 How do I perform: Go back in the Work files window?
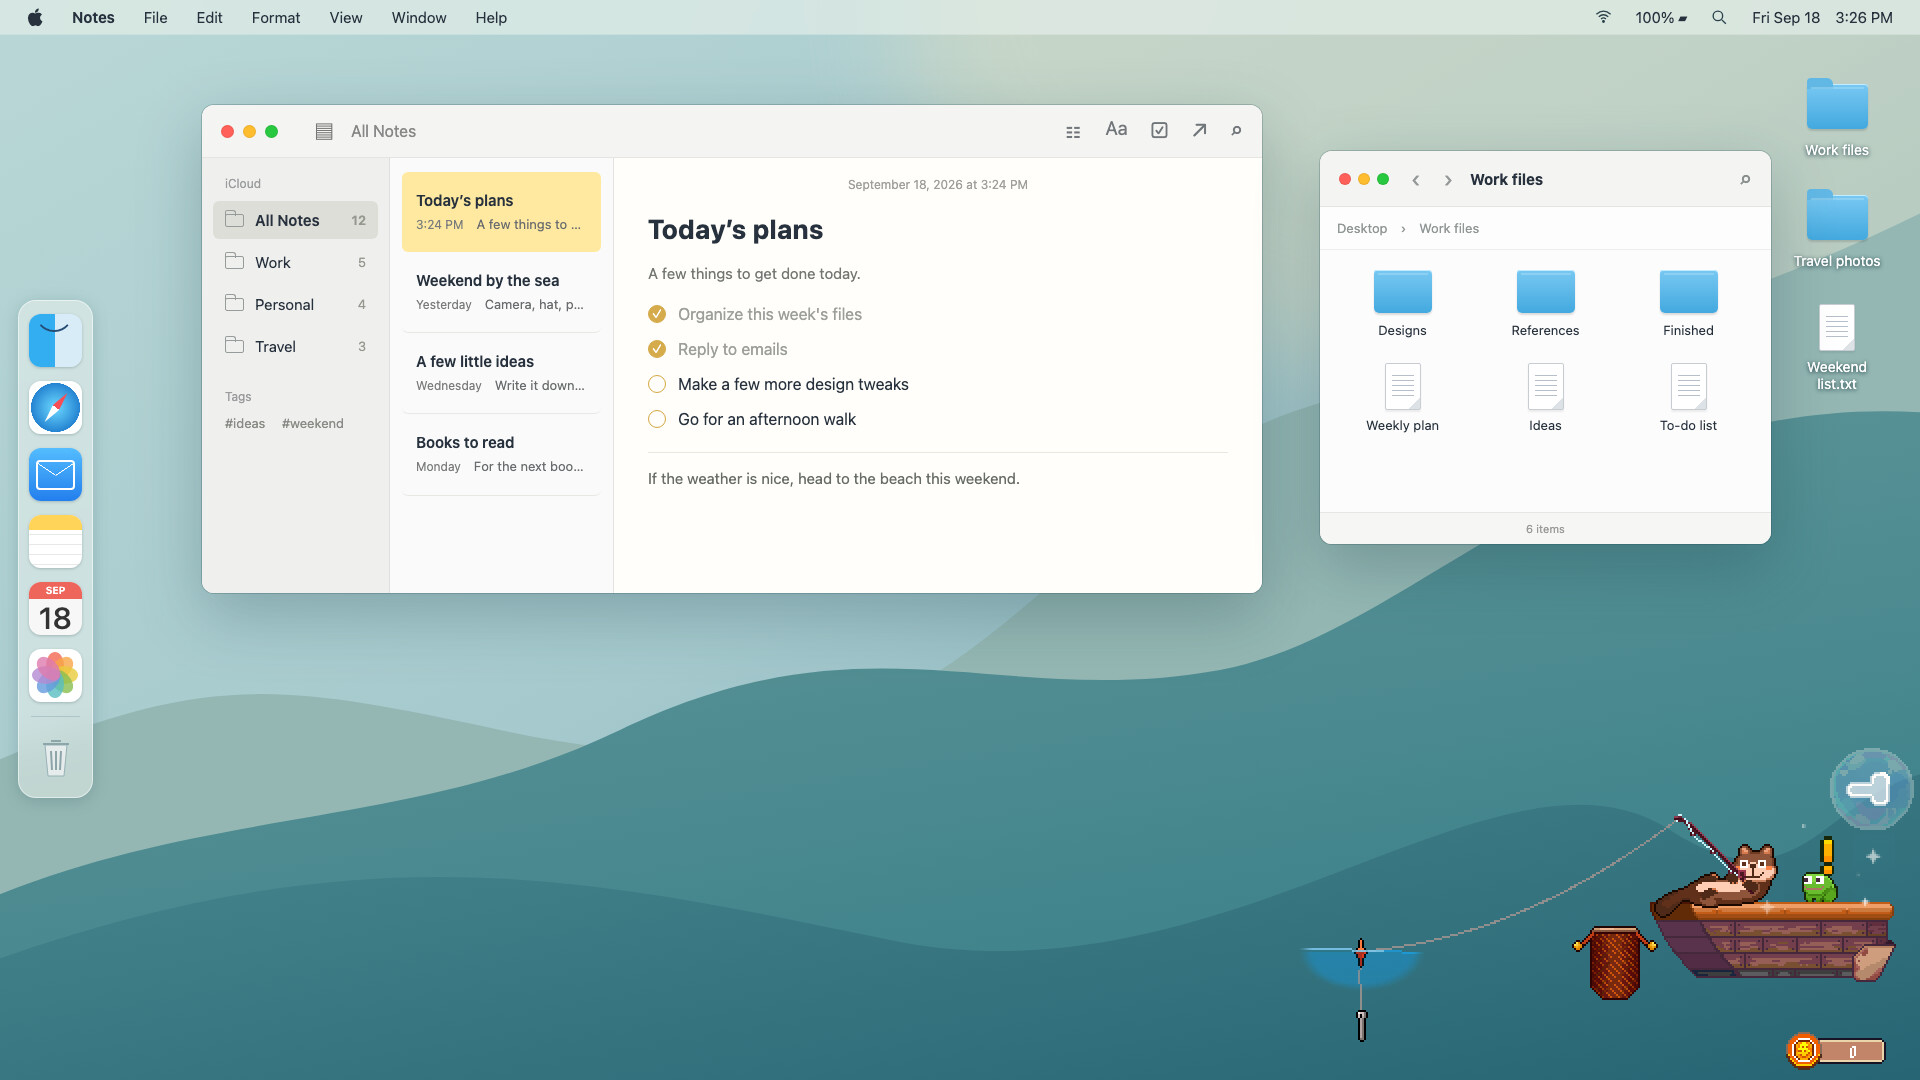tap(1416, 180)
